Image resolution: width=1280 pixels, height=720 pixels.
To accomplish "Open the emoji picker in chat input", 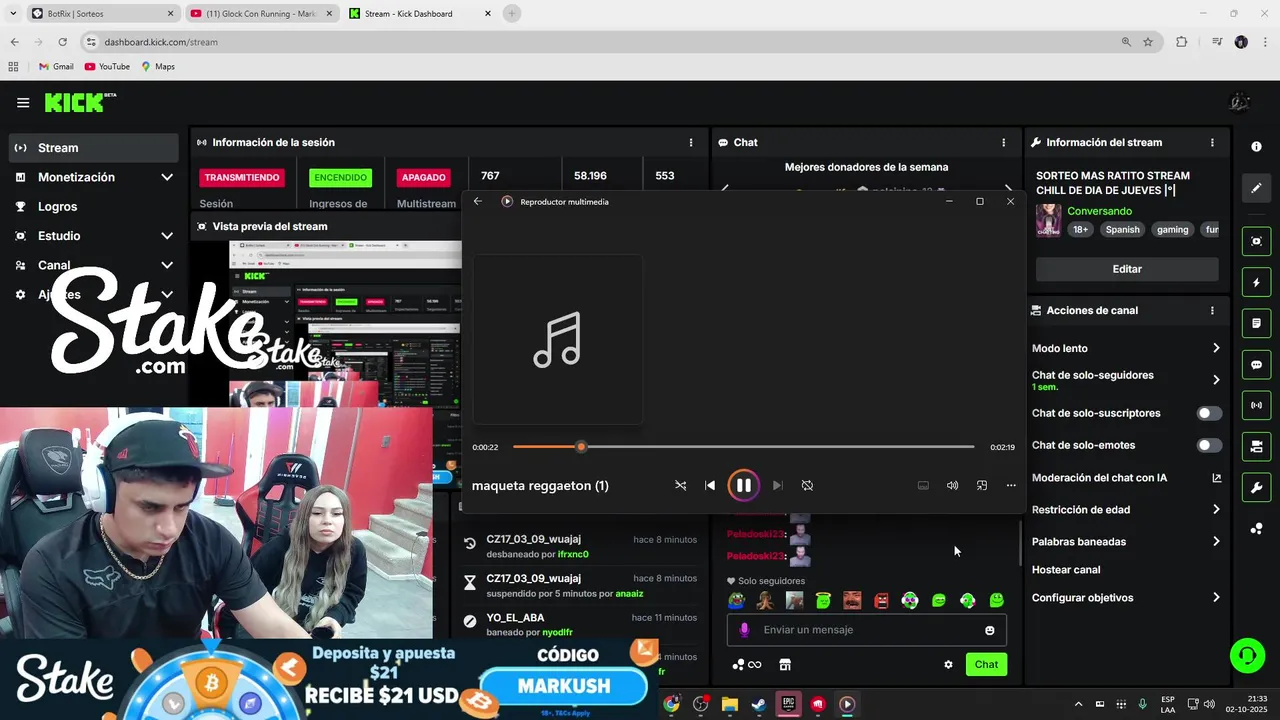I will point(990,630).
